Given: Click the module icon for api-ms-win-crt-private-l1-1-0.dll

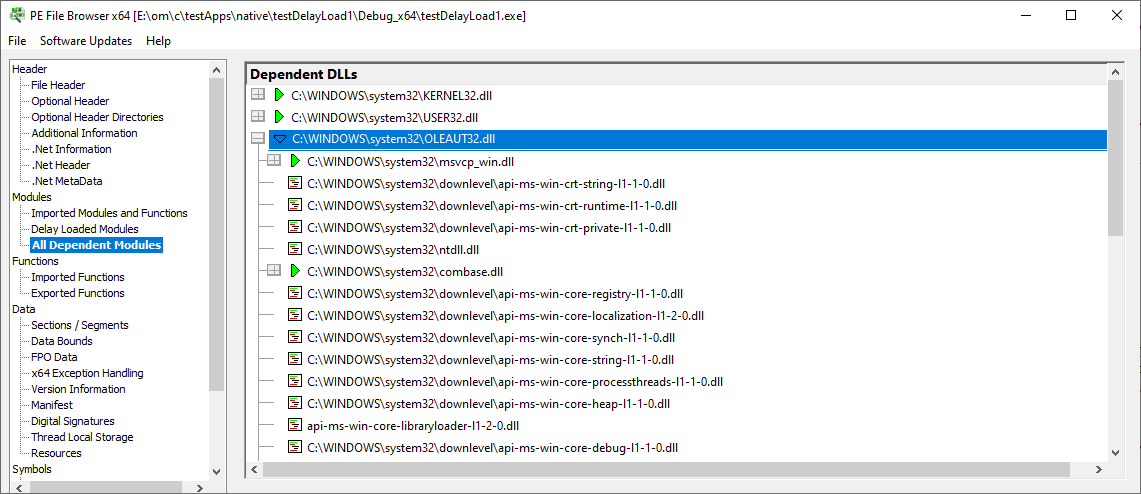Looking at the screenshot, I should coord(295,227).
